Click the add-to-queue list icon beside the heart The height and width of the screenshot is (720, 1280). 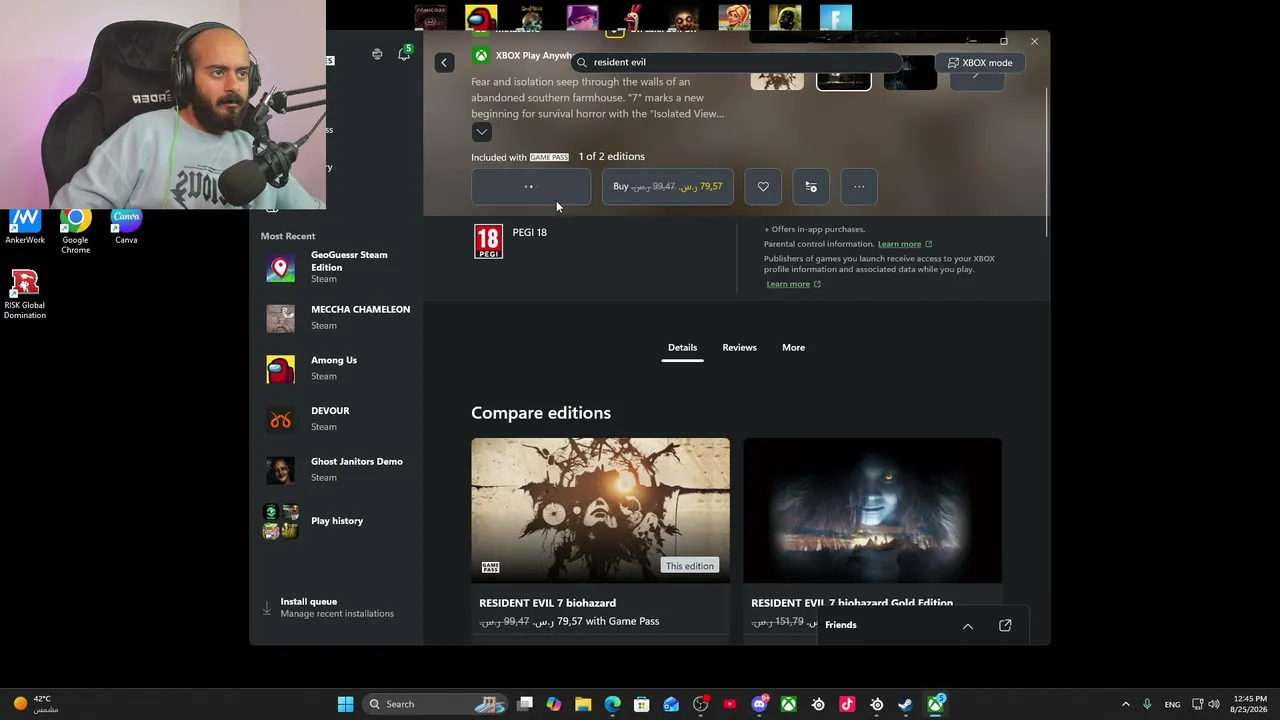coord(811,186)
